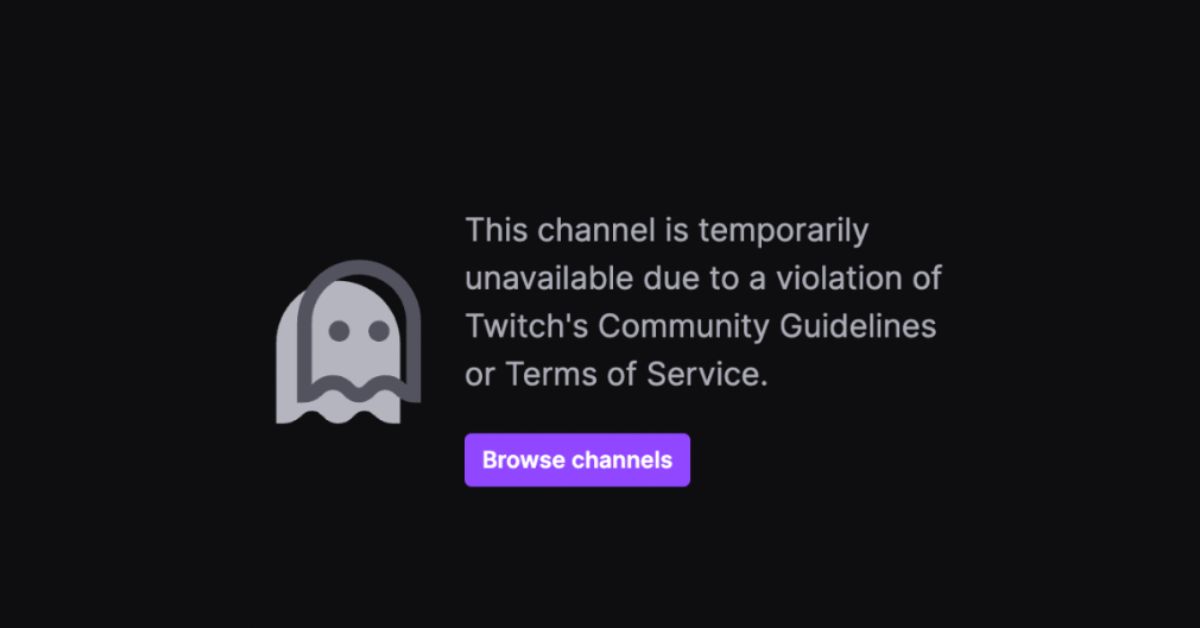Click "This channel is temporarily" text line
Image resolution: width=1200 pixels, height=628 pixels.
[667, 231]
